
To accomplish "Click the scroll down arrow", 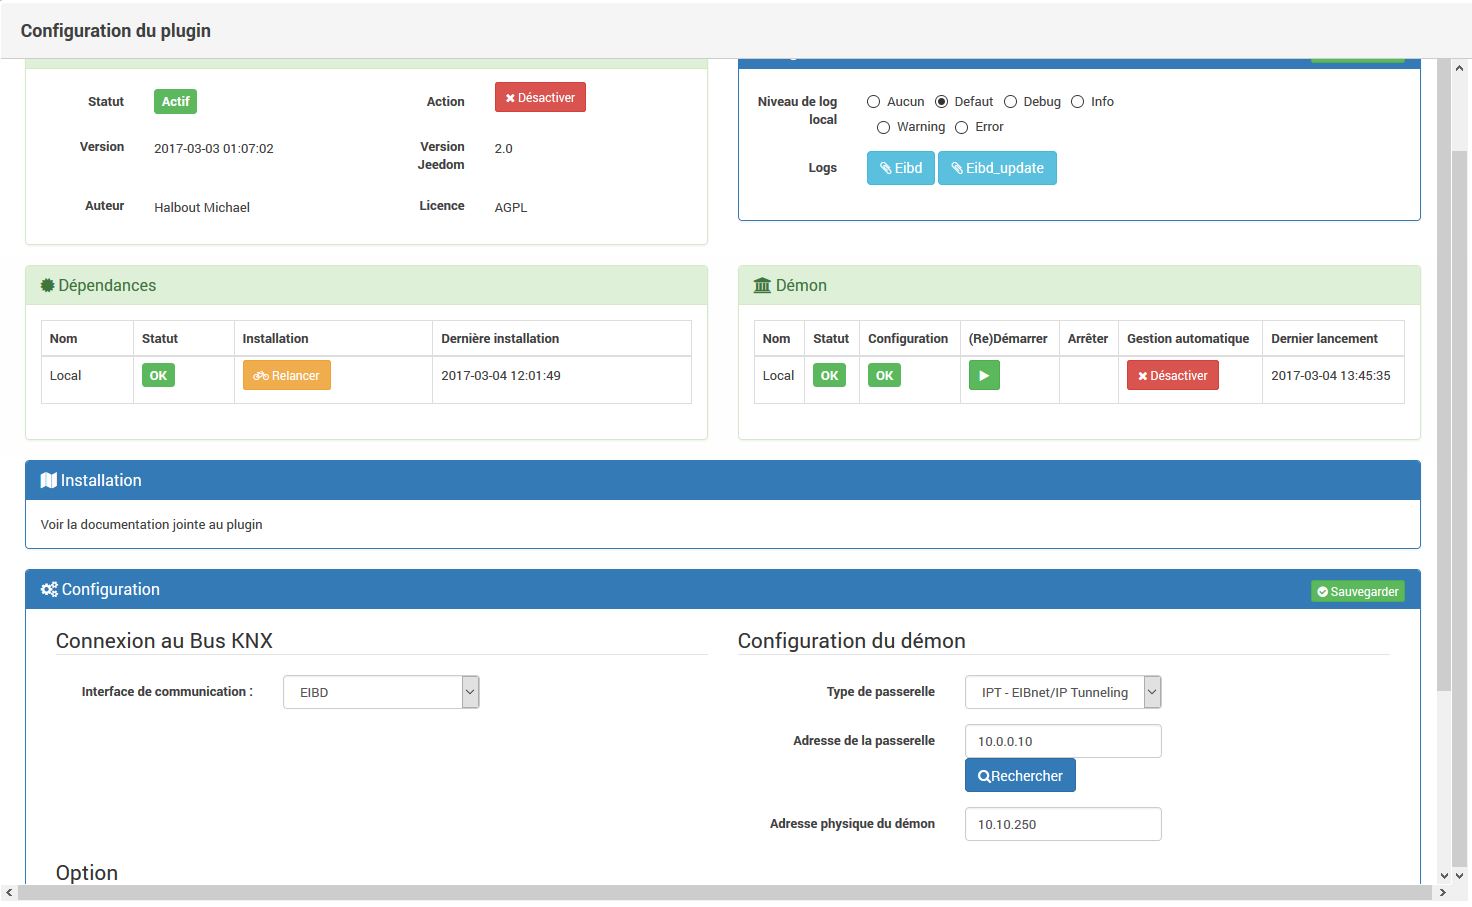I will [x=1459, y=876].
